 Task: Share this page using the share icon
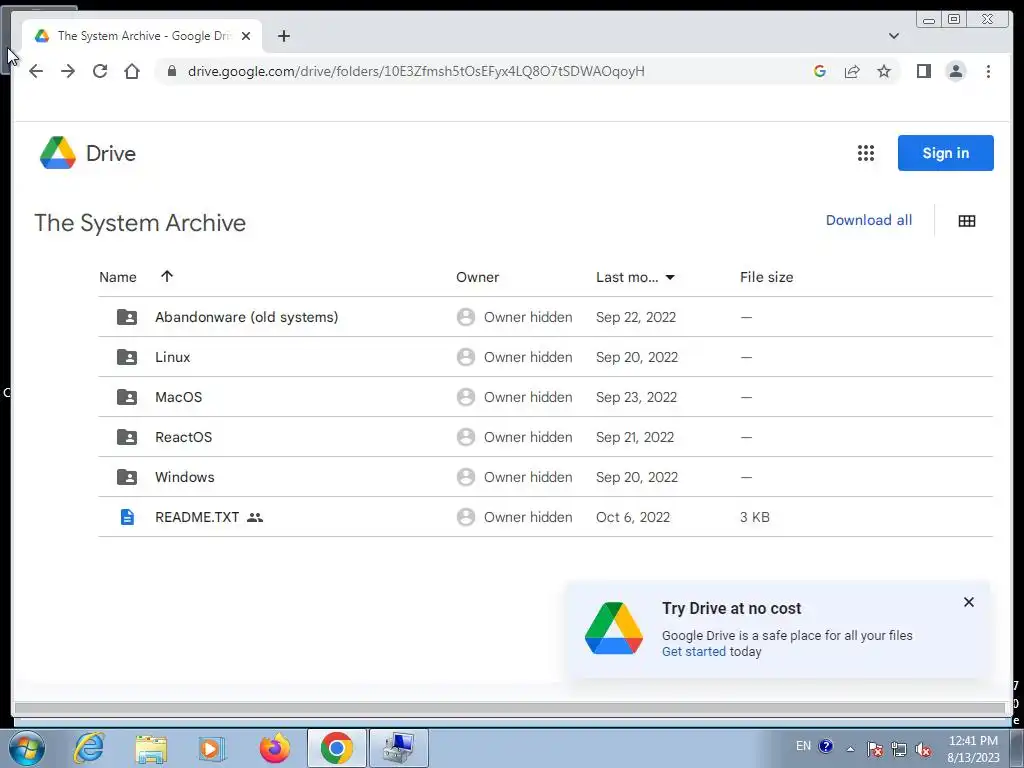[x=852, y=71]
